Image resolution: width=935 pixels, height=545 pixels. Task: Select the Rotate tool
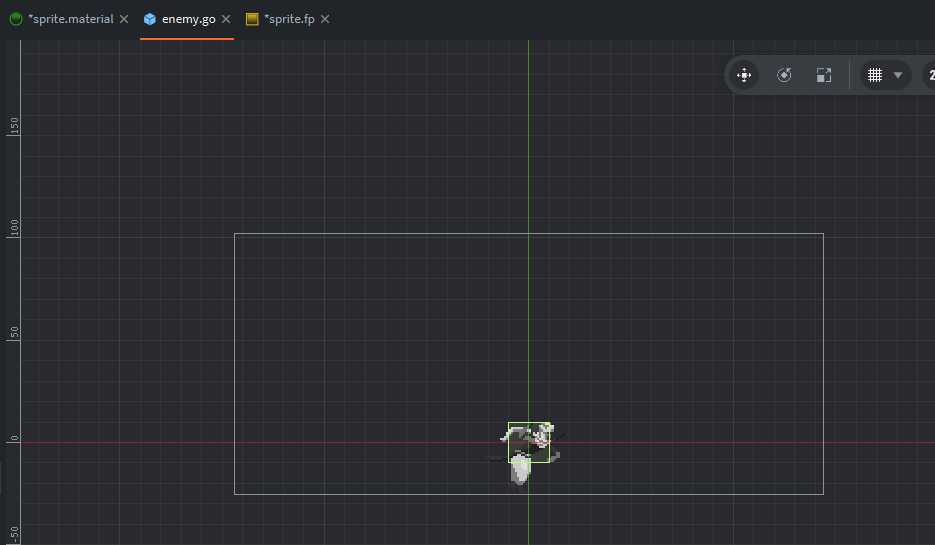(784, 75)
